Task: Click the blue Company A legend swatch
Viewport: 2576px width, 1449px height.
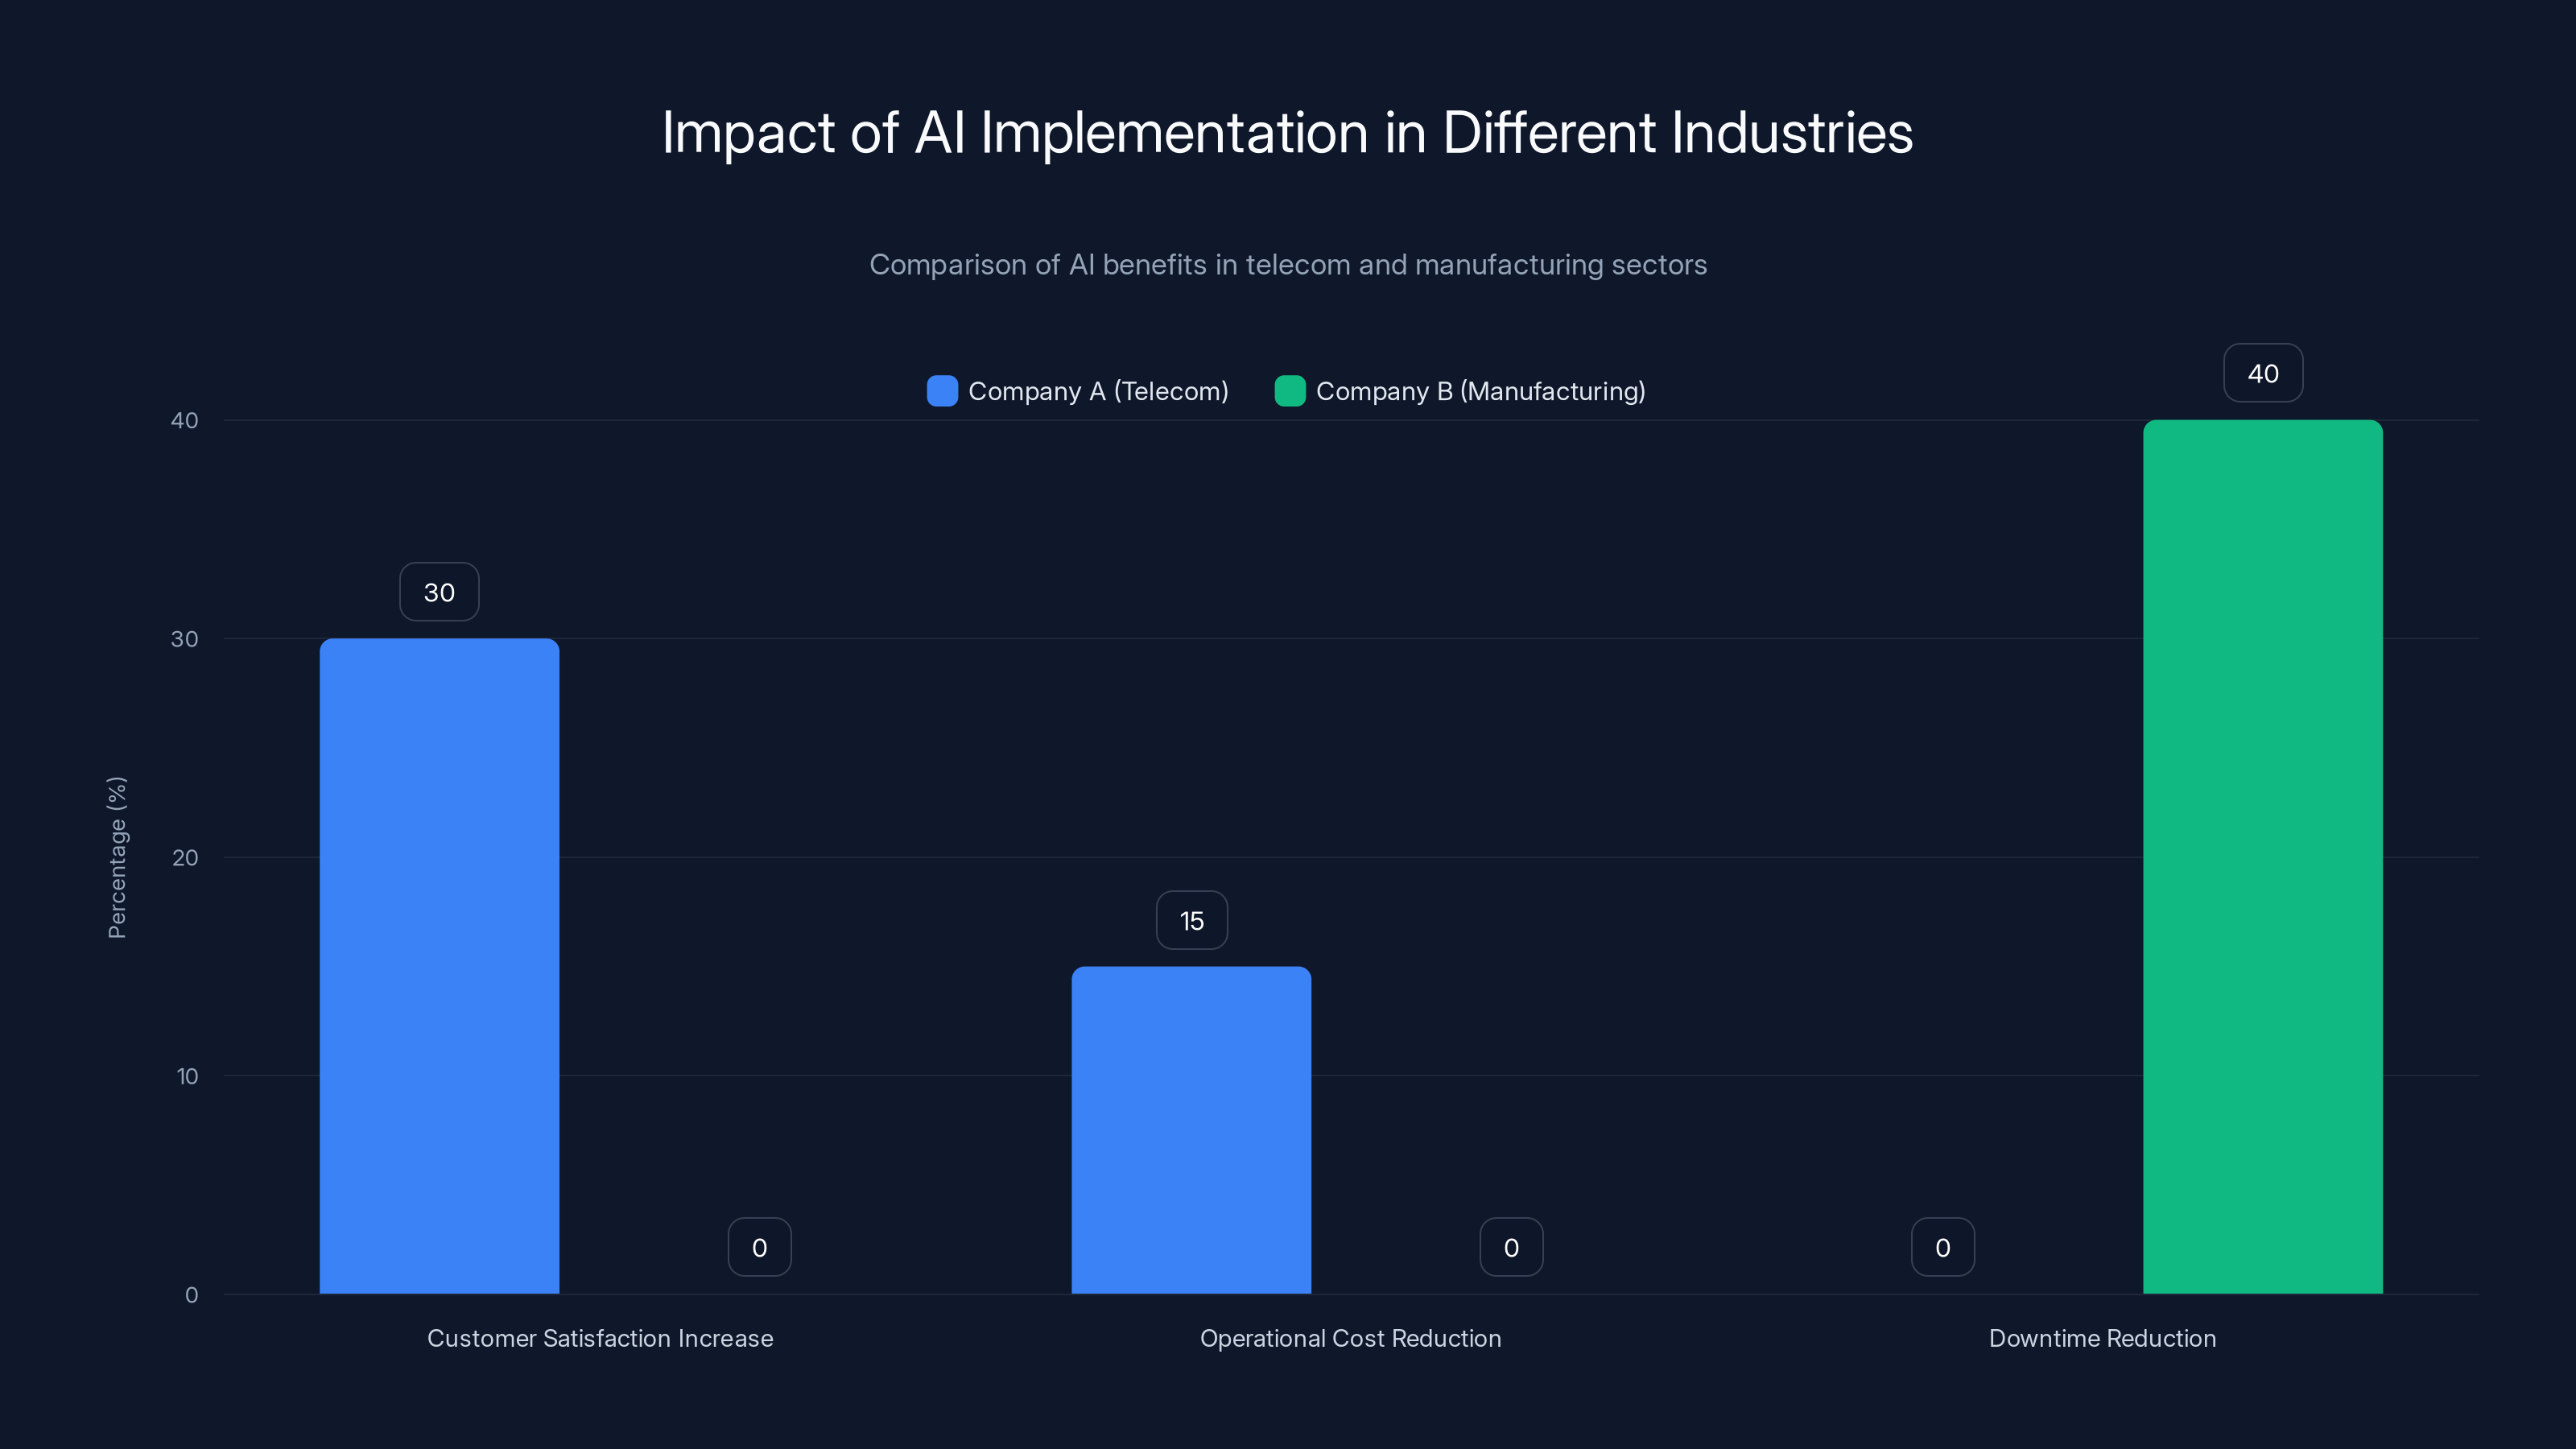Action: pos(942,391)
